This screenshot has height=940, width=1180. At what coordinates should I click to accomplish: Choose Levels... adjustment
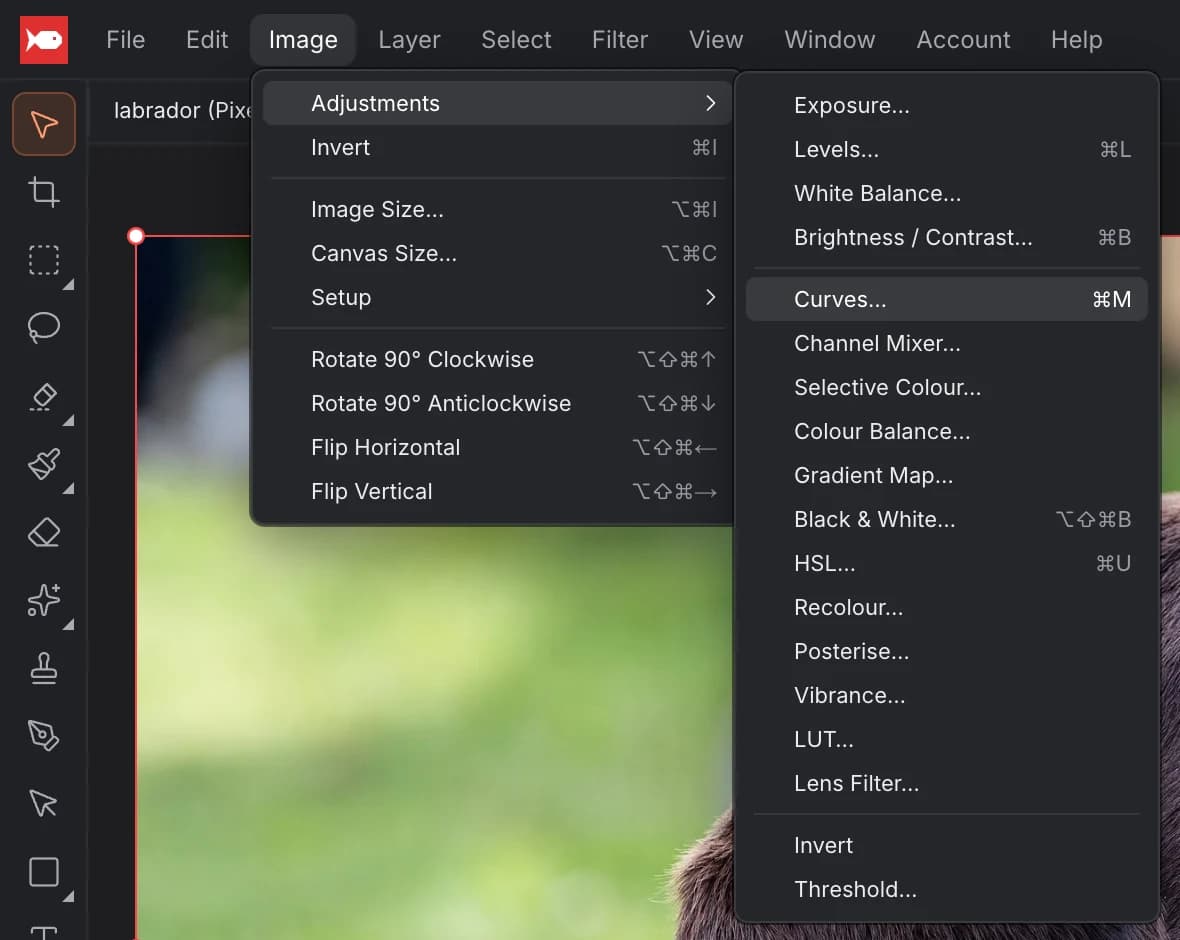947,149
